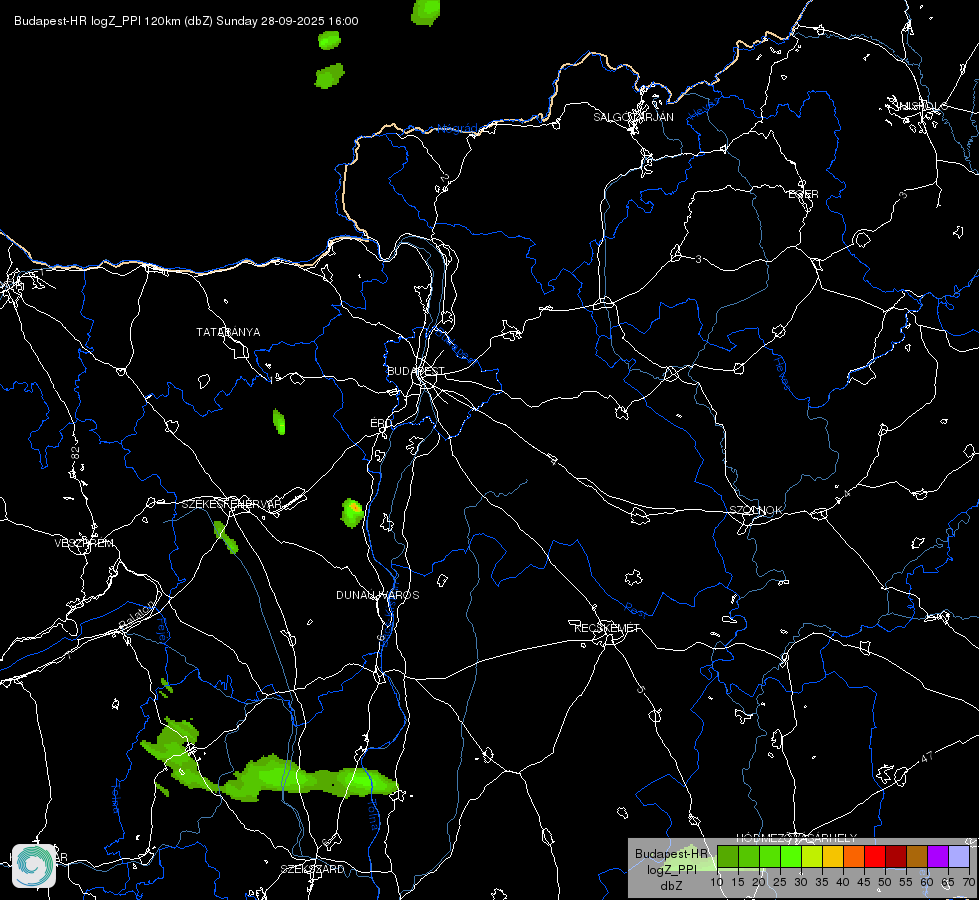The height and width of the screenshot is (900, 979).
Task: Click the legend scale value 10
Action: click(x=717, y=882)
